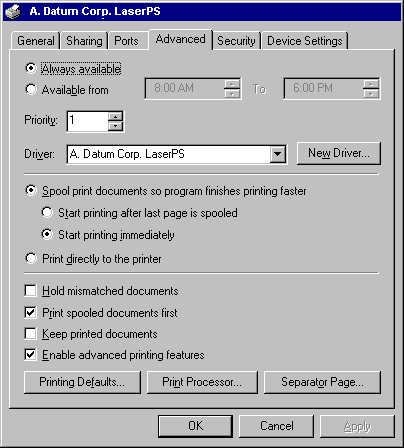The image size is (404, 448).
Task: Check Keep printed documents
Action: pyautogui.click(x=31, y=334)
